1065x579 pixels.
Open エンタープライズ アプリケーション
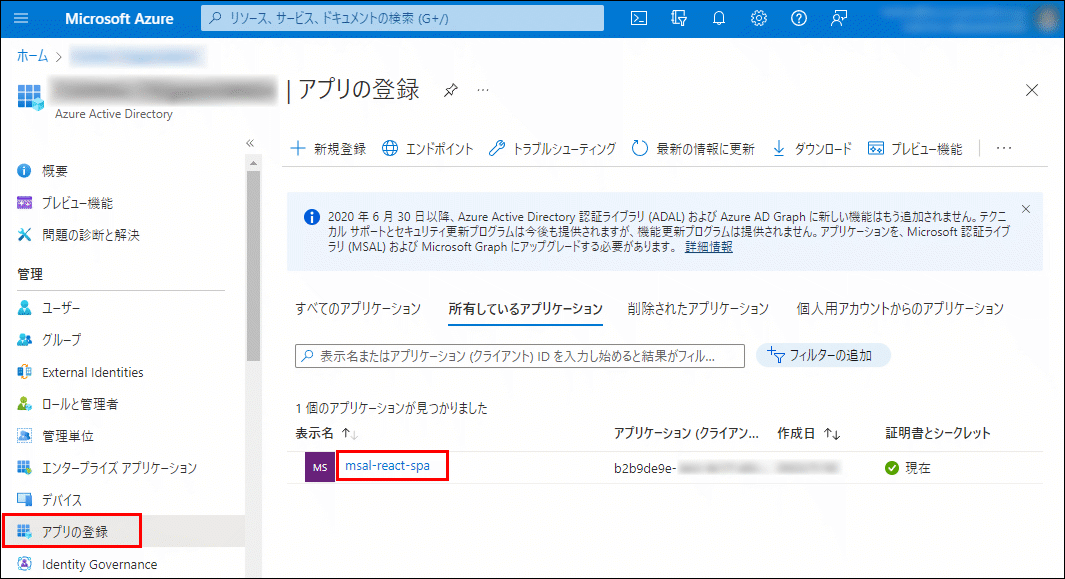pos(122,468)
